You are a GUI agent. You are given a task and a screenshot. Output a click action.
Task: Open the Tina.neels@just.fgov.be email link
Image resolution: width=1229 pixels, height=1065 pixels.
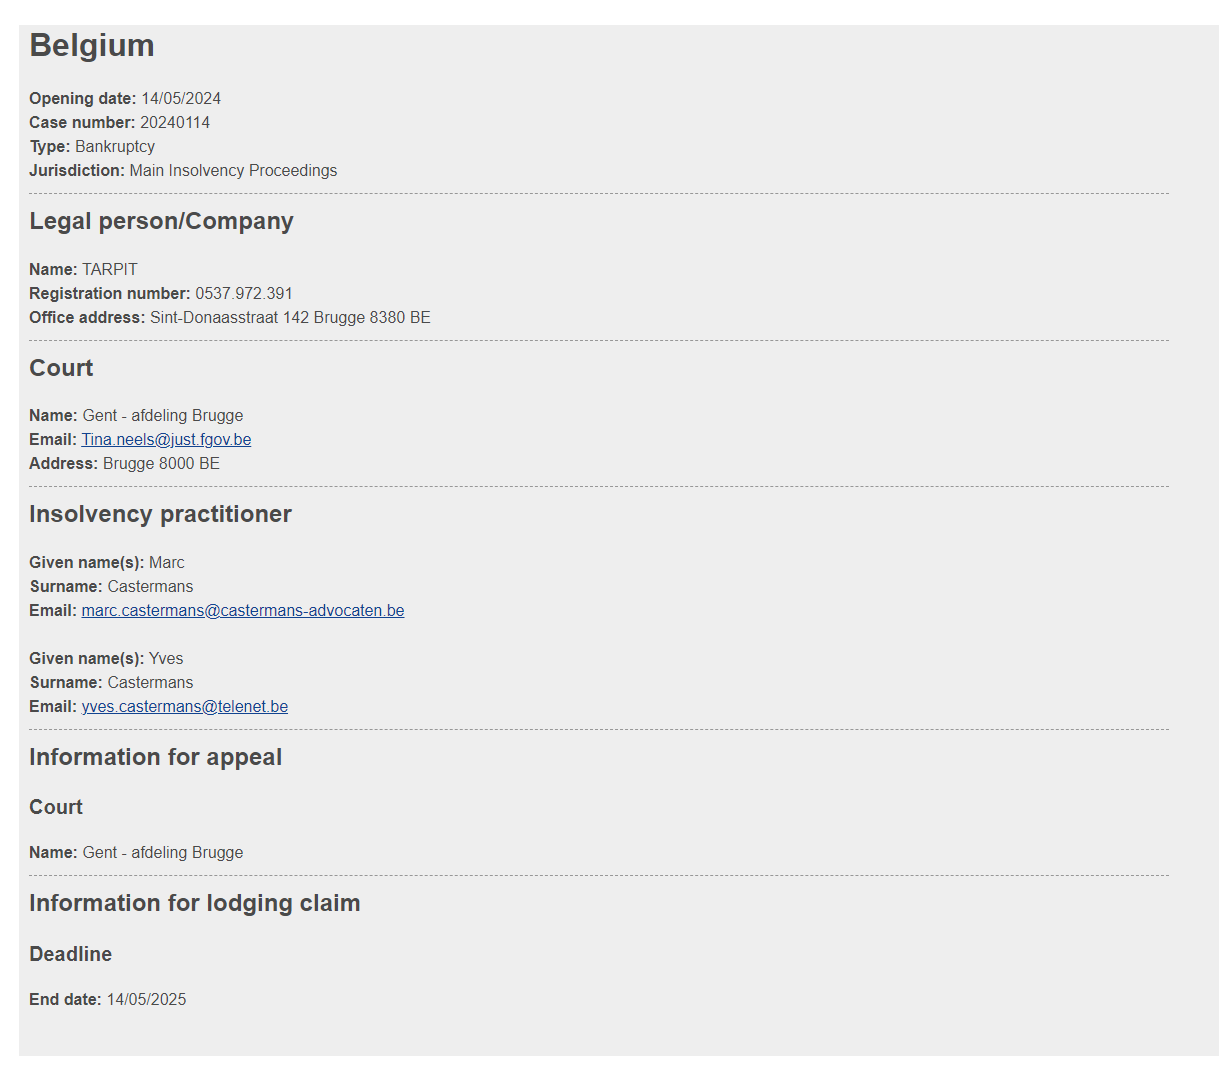(166, 440)
